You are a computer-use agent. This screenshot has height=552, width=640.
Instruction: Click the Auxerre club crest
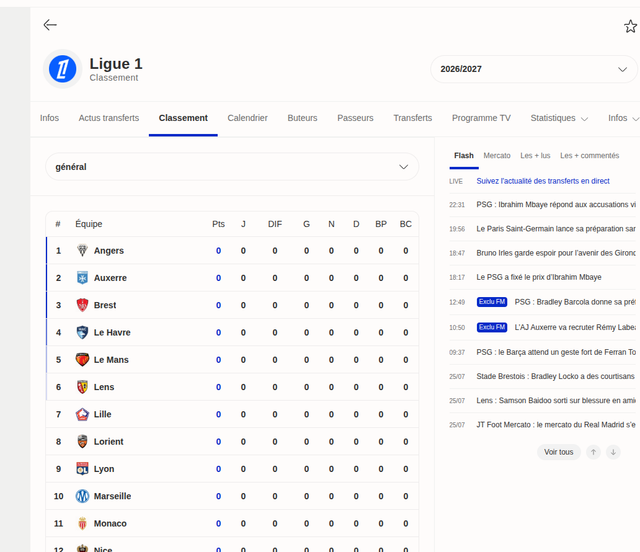point(82,278)
